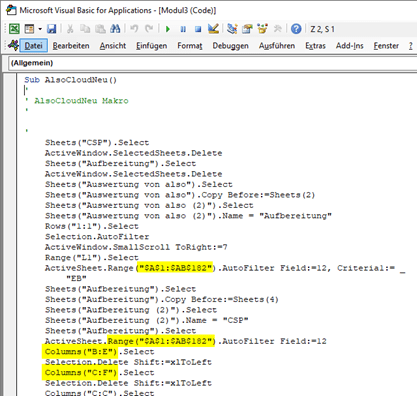Save the project with the disk icon

pyautogui.click(x=51, y=29)
